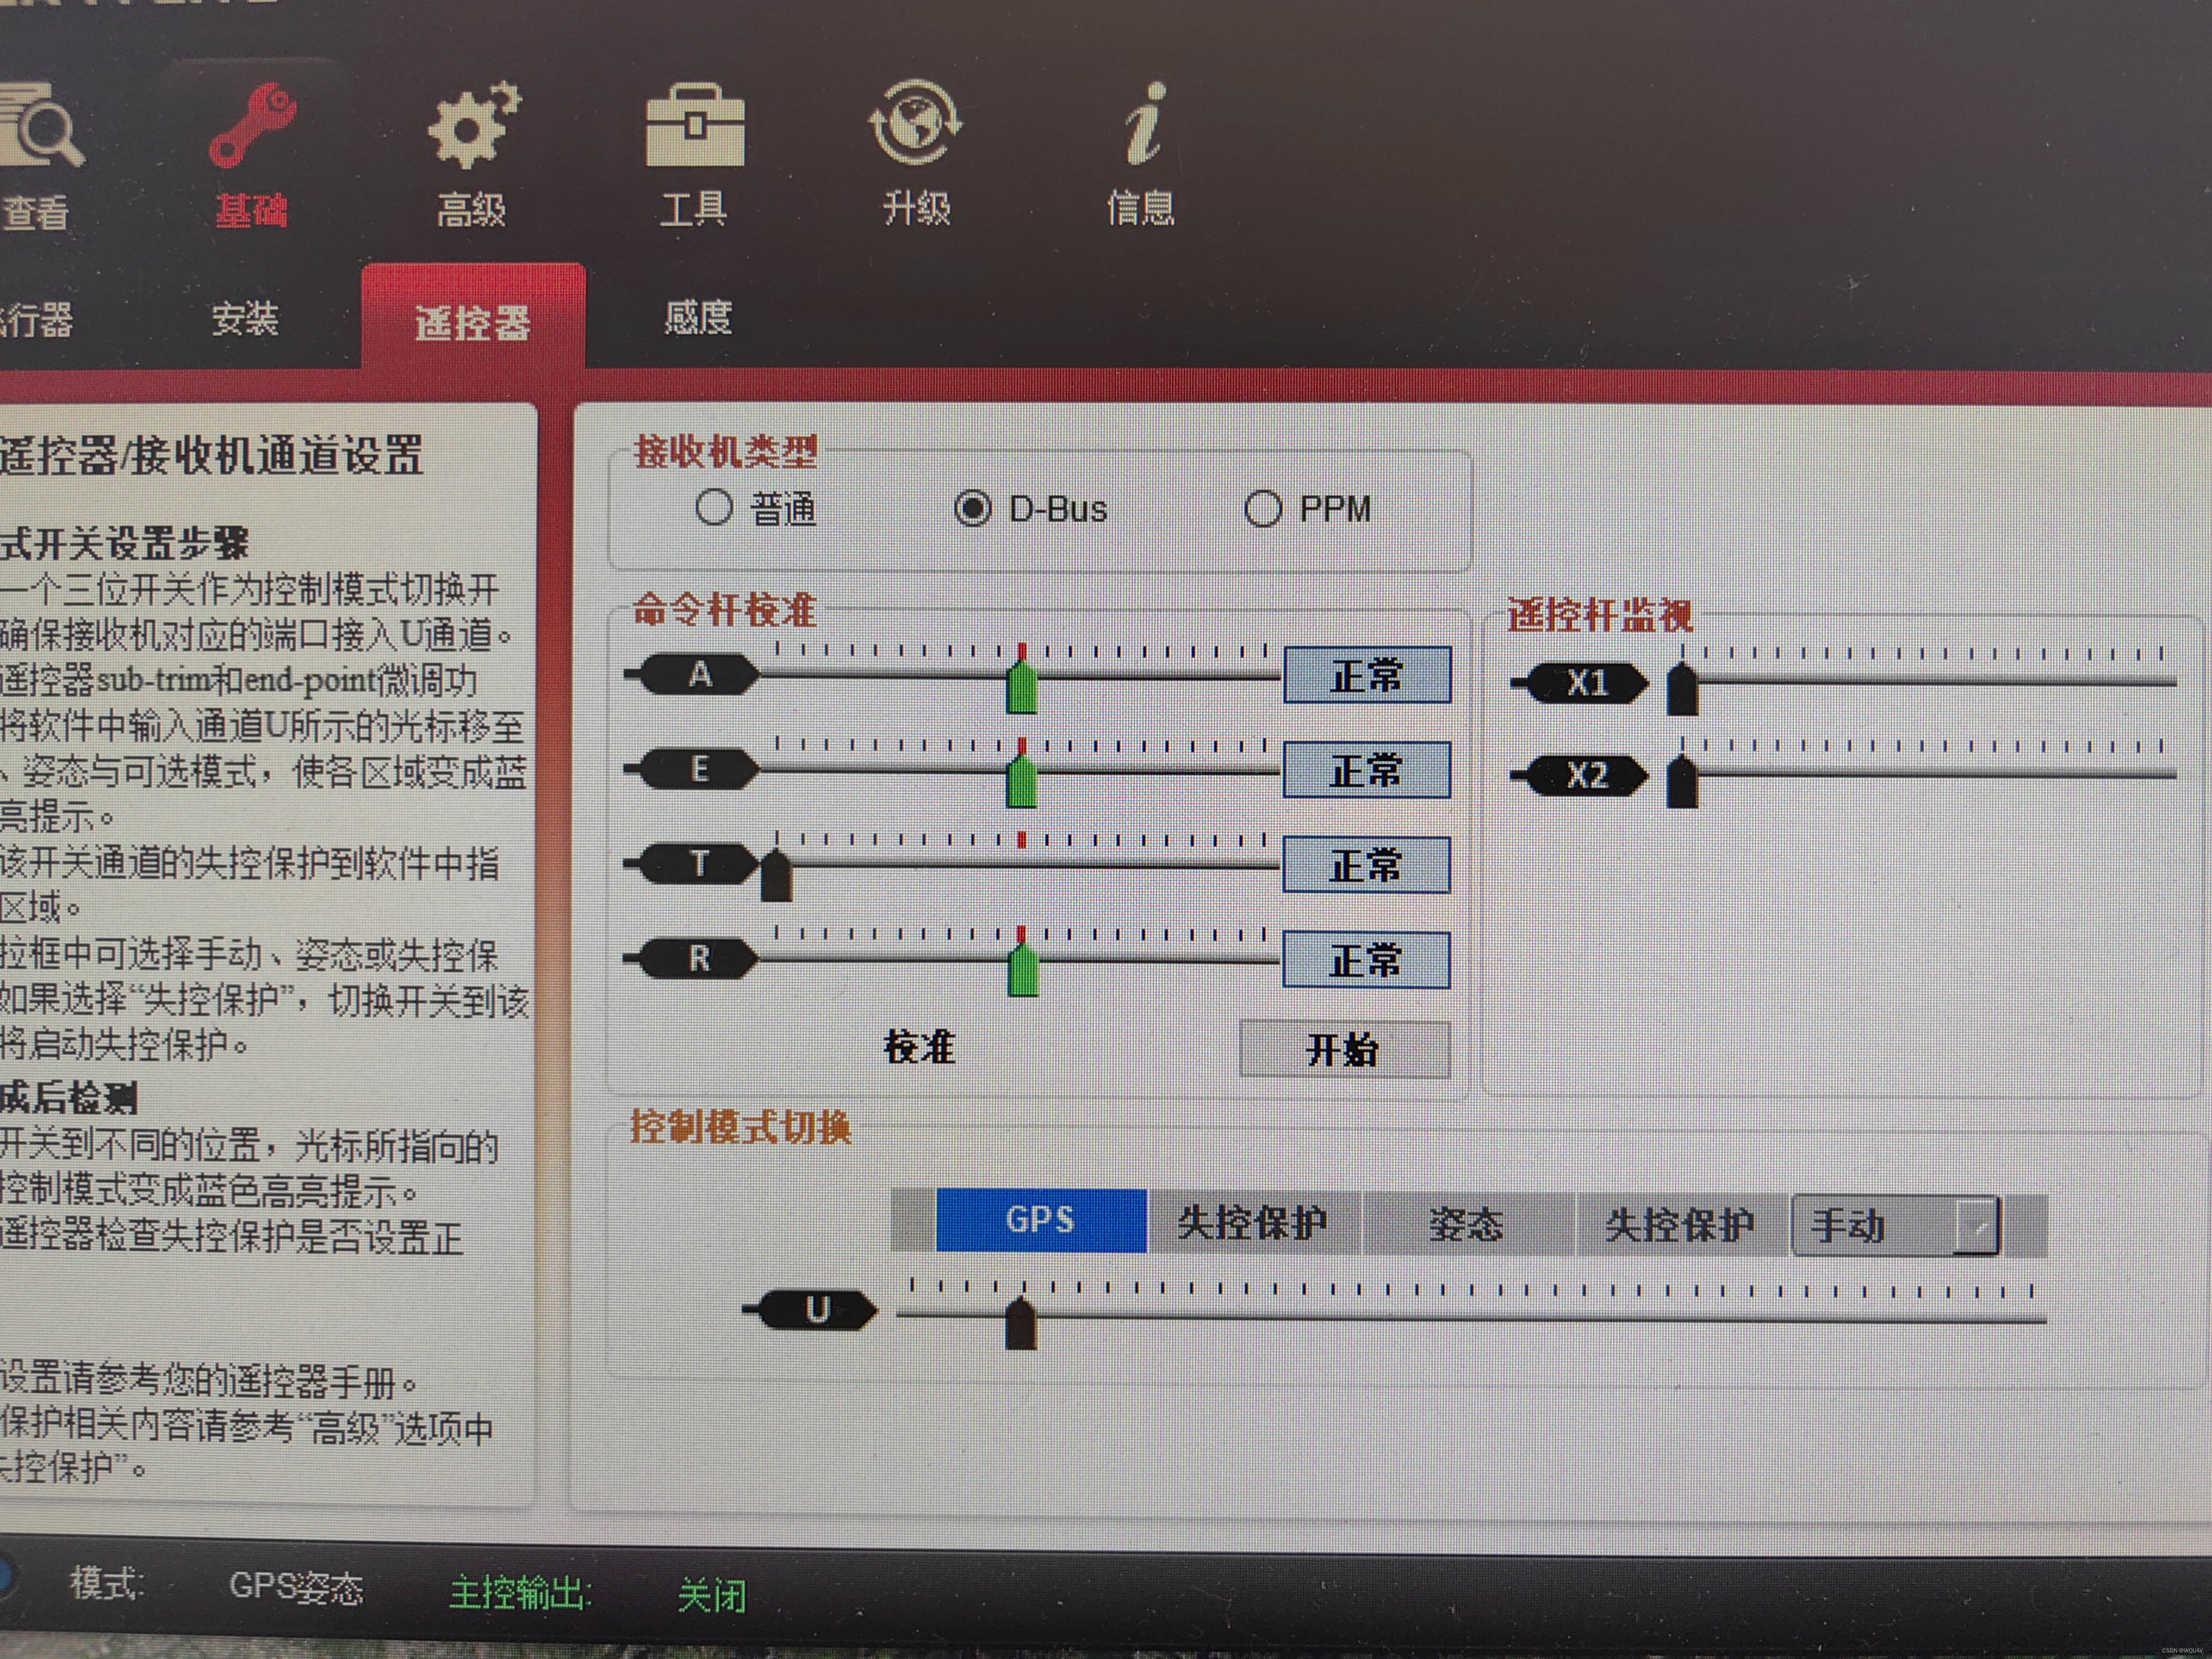Switch to the 感度 (Gain) tab

pyautogui.click(x=698, y=318)
